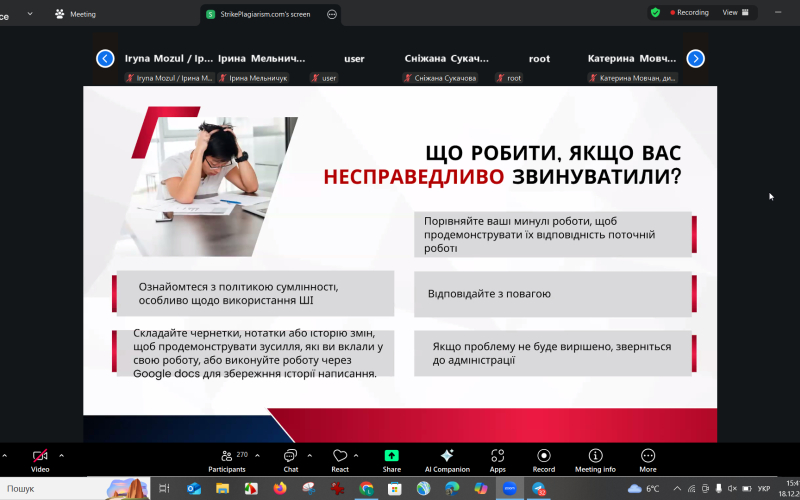Change layout using the View button
Screen dimensions: 800x500
pos(735,13)
